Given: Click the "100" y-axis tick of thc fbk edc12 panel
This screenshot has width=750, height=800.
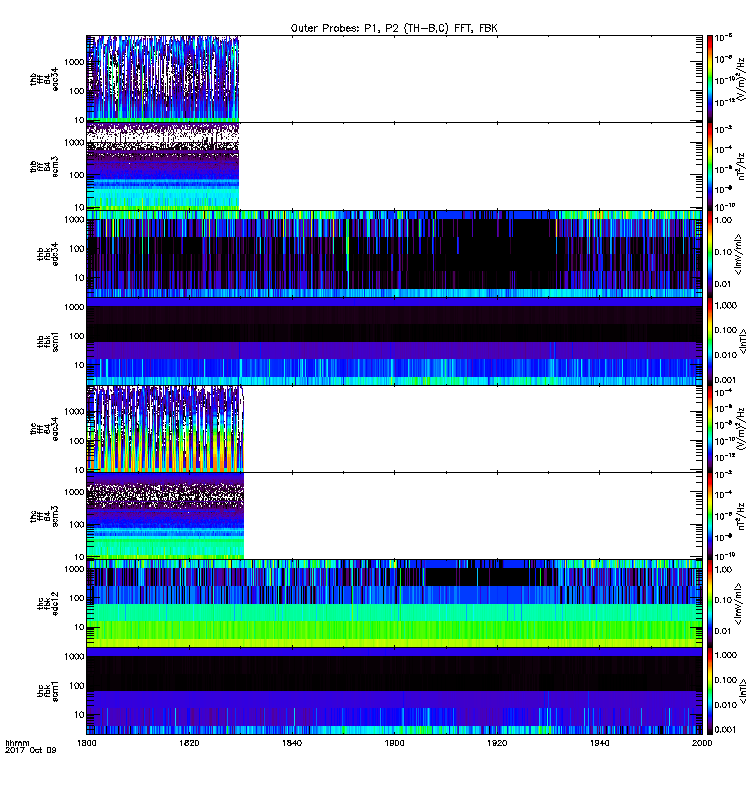Looking at the screenshot, I should click(77, 598).
